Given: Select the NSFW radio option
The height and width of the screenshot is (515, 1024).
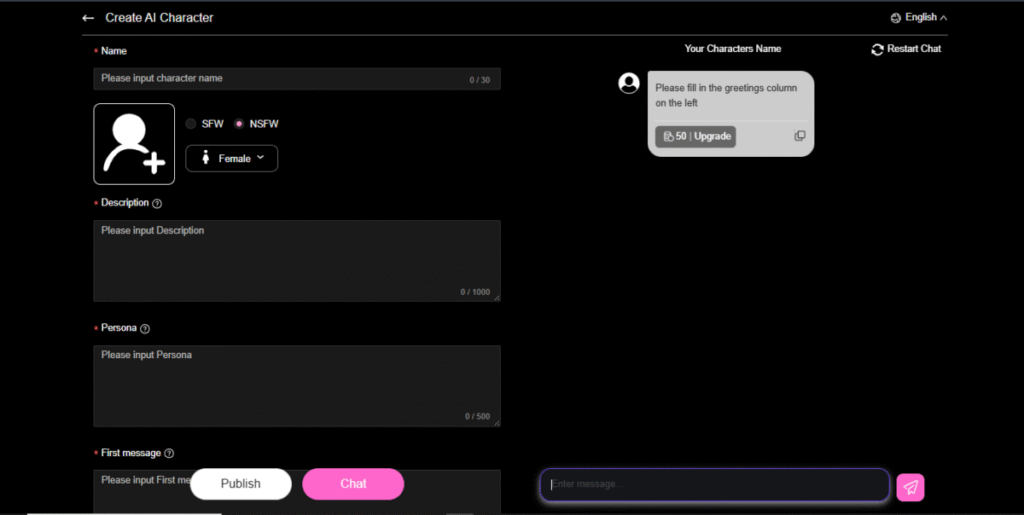Looking at the screenshot, I should (239, 124).
